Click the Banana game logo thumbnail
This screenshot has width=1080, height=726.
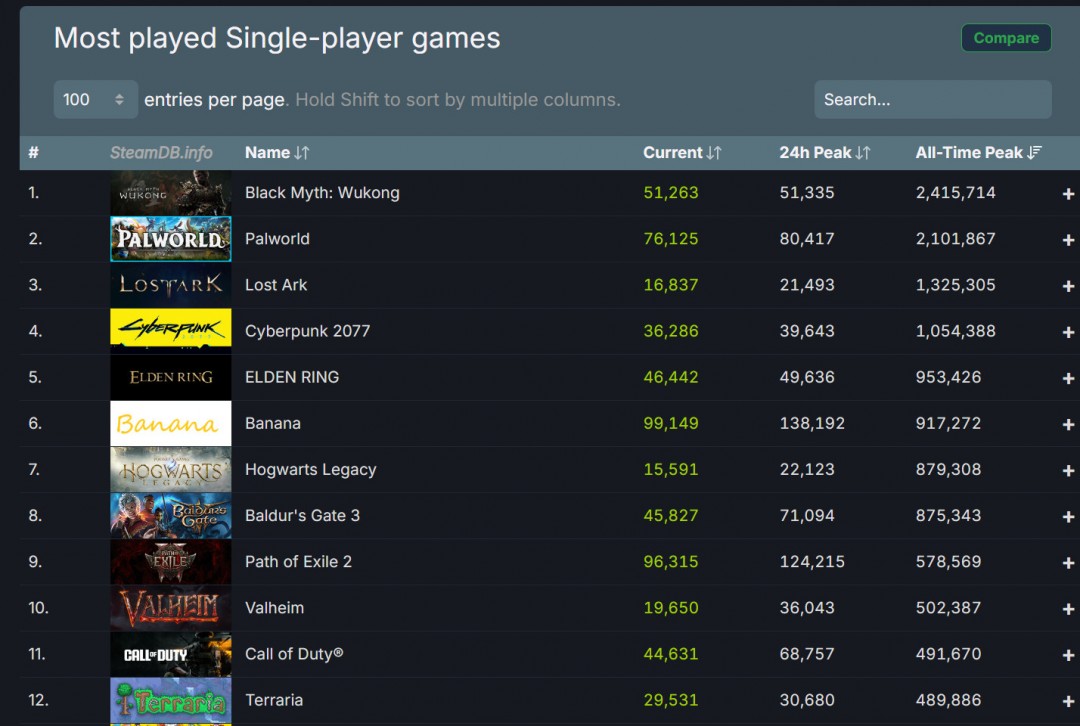coord(170,423)
